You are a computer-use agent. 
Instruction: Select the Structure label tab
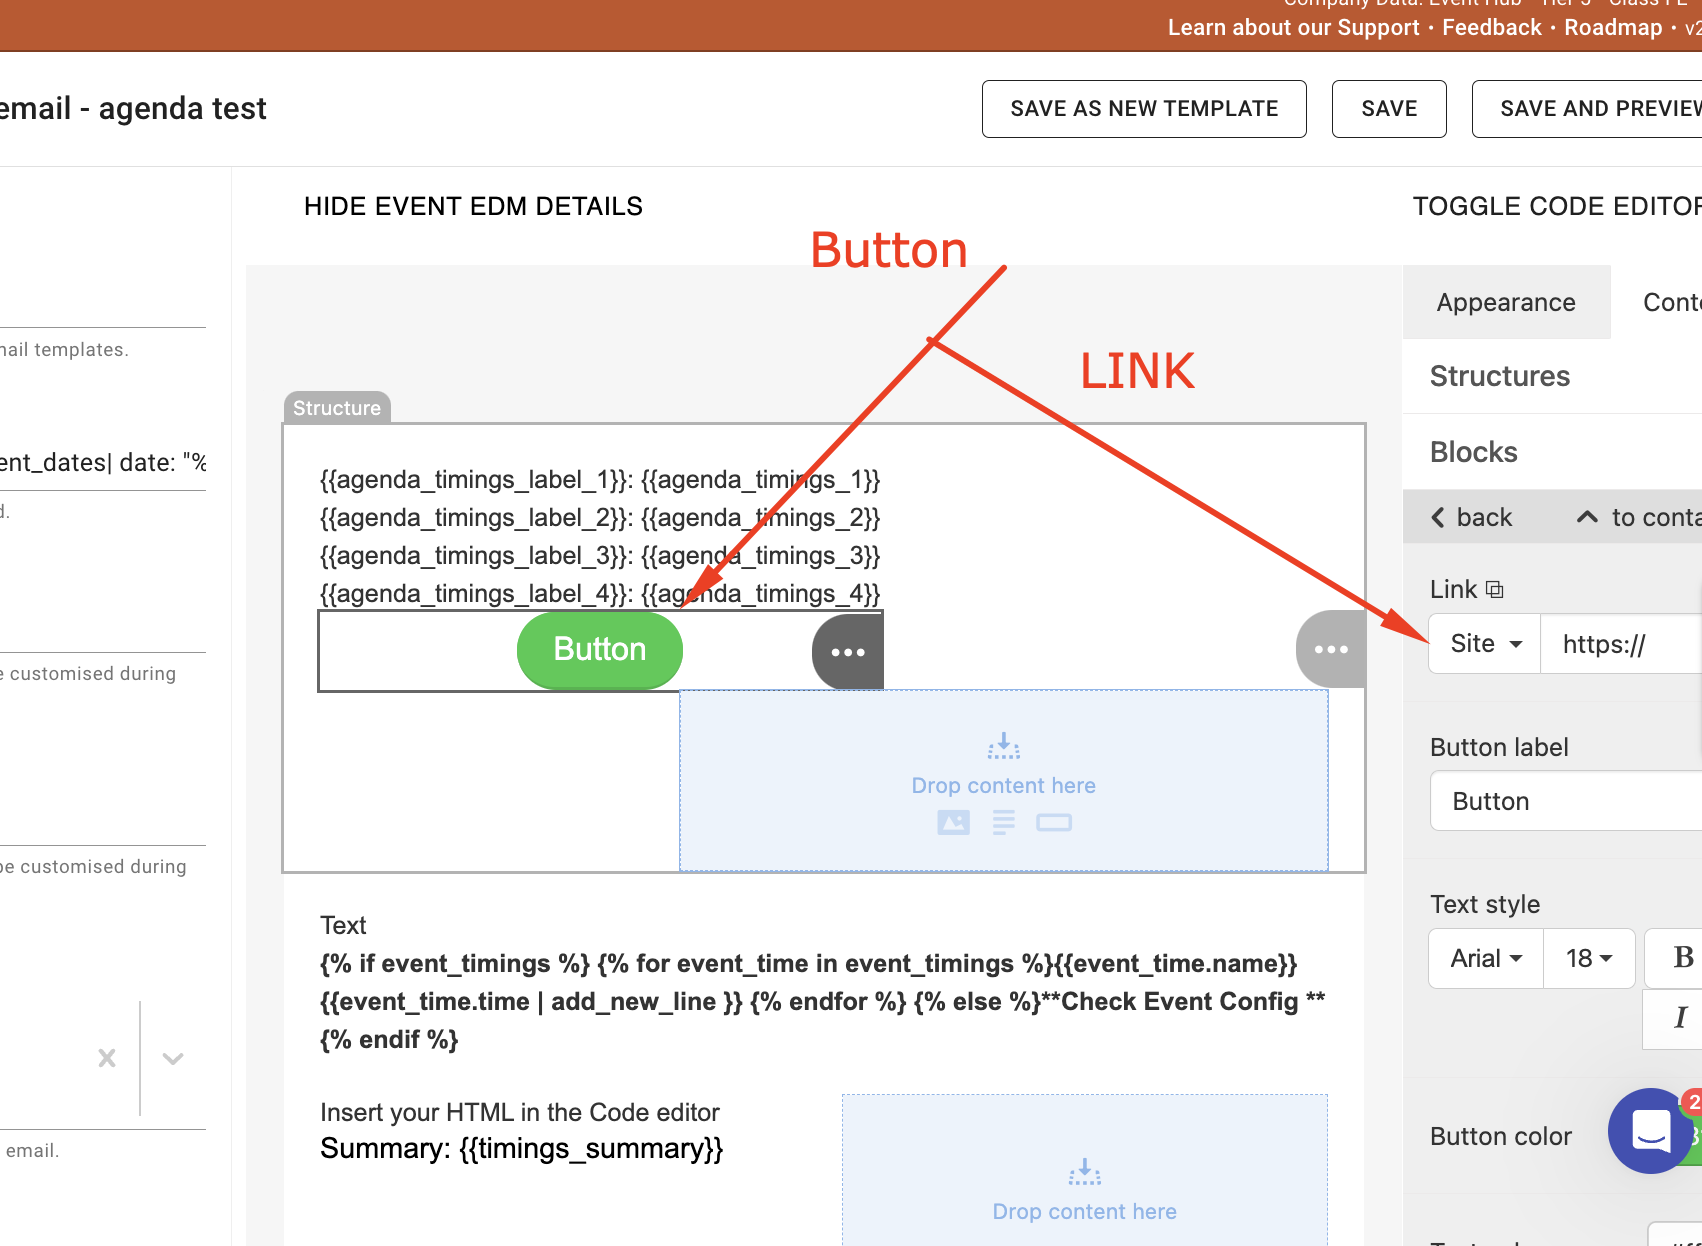(337, 408)
